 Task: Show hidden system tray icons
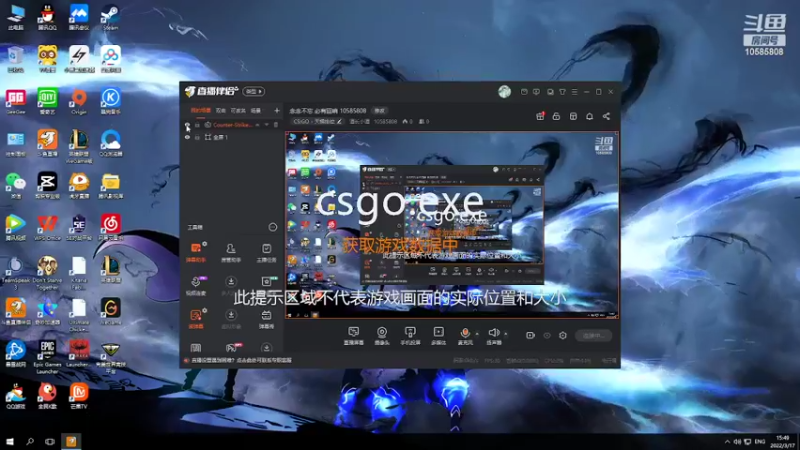click(727, 442)
